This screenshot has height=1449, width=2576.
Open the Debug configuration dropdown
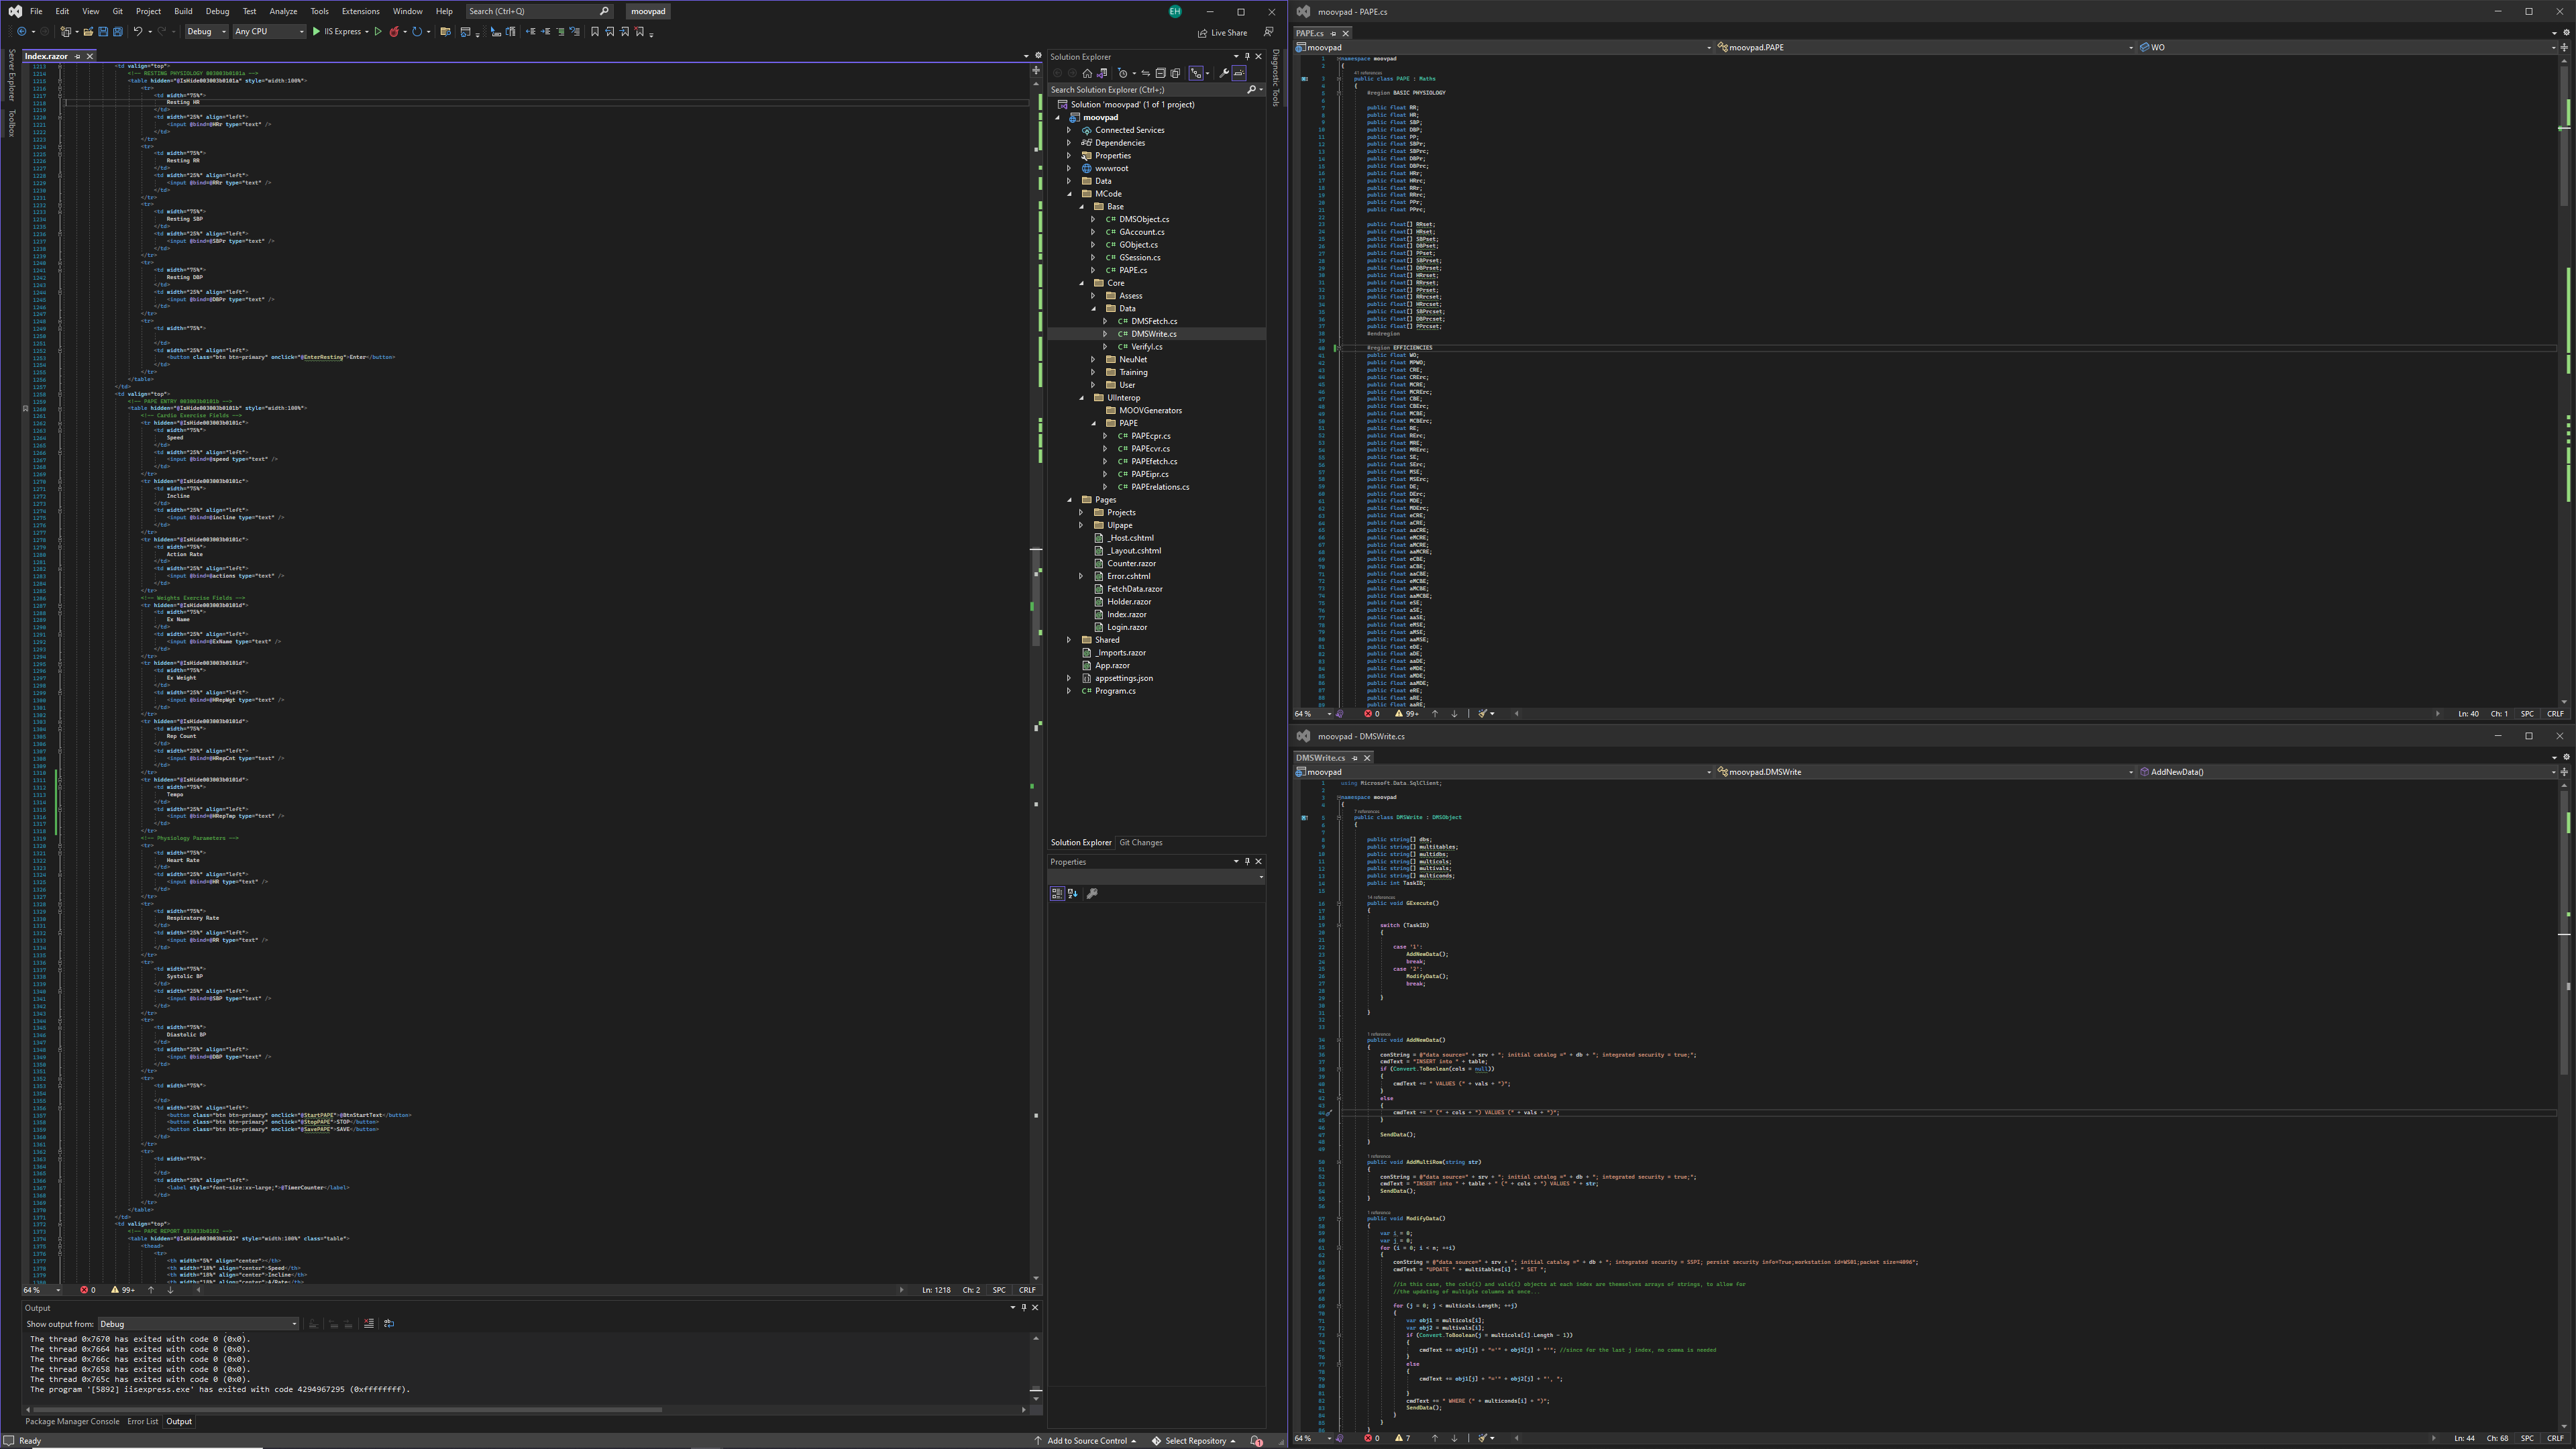(207, 32)
